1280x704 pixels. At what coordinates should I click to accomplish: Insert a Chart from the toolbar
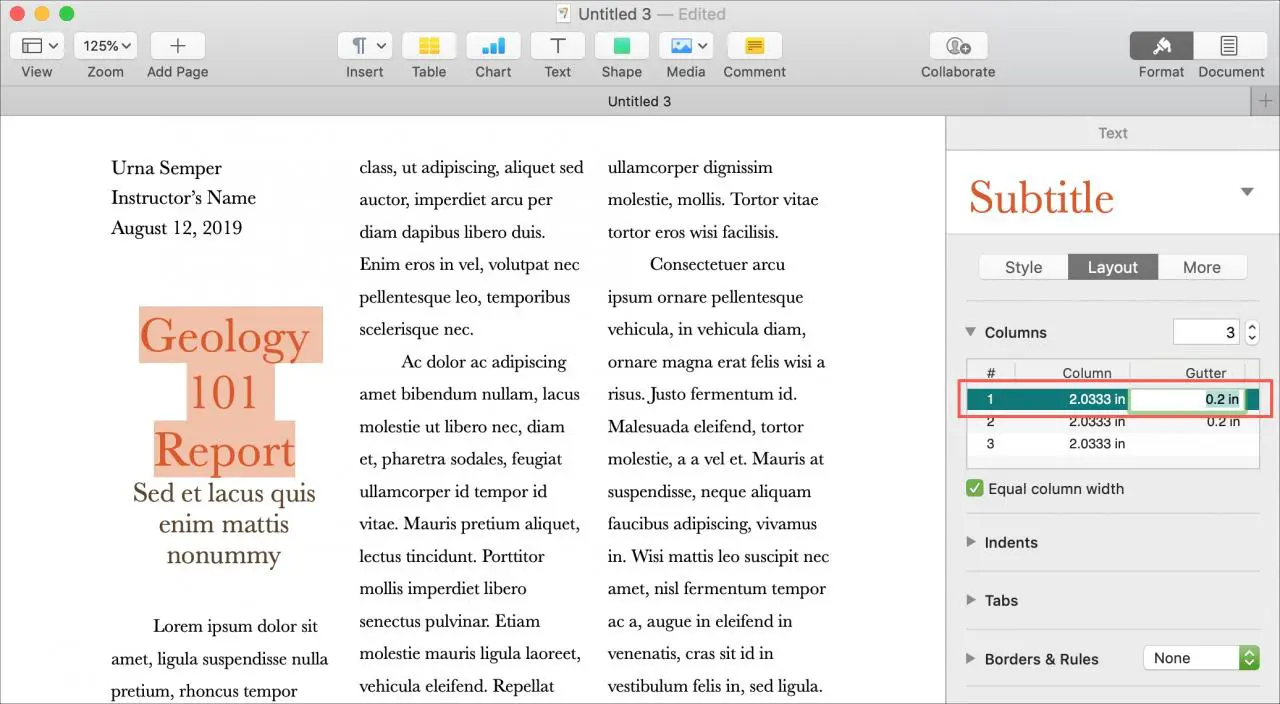(x=493, y=46)
